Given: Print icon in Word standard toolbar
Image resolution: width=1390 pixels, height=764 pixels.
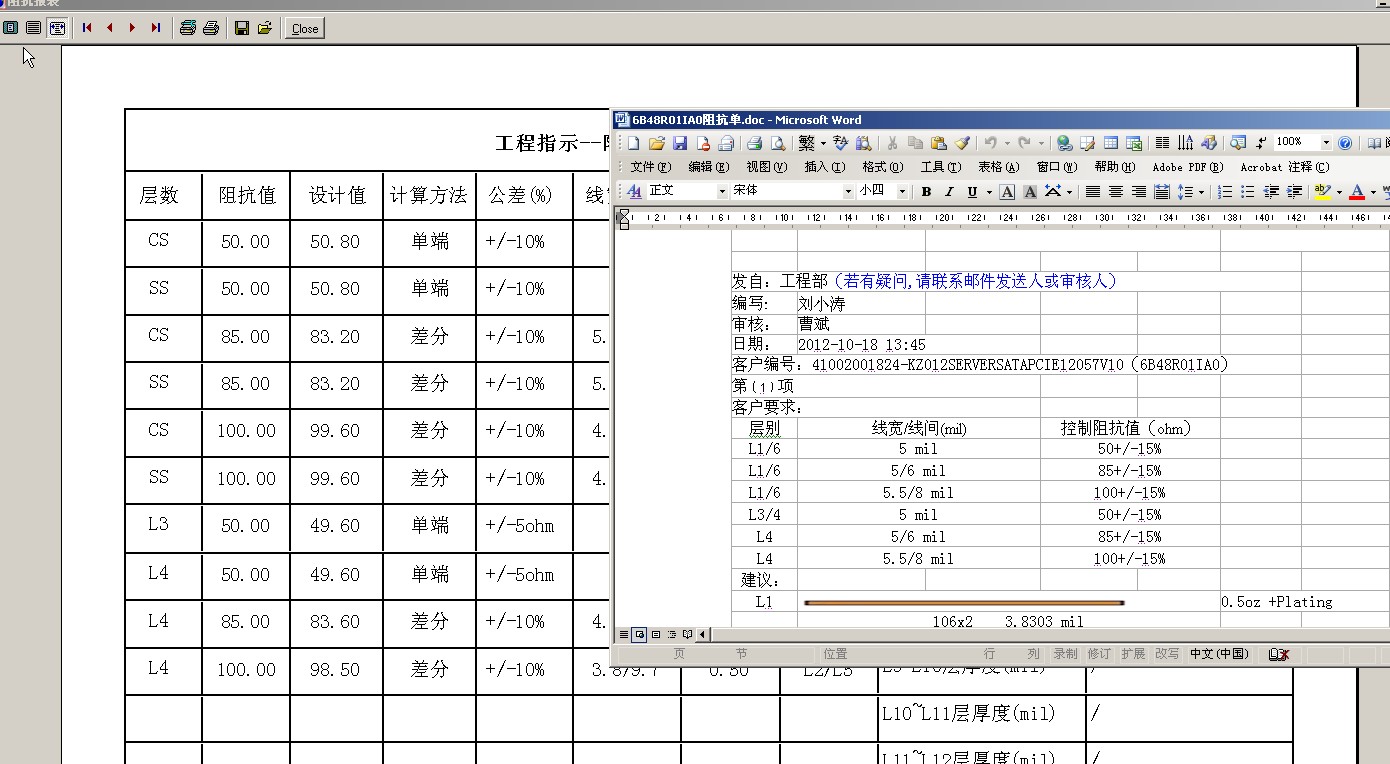Looking at the screenshot, I should pyautogui.click(x=755, y=143).
